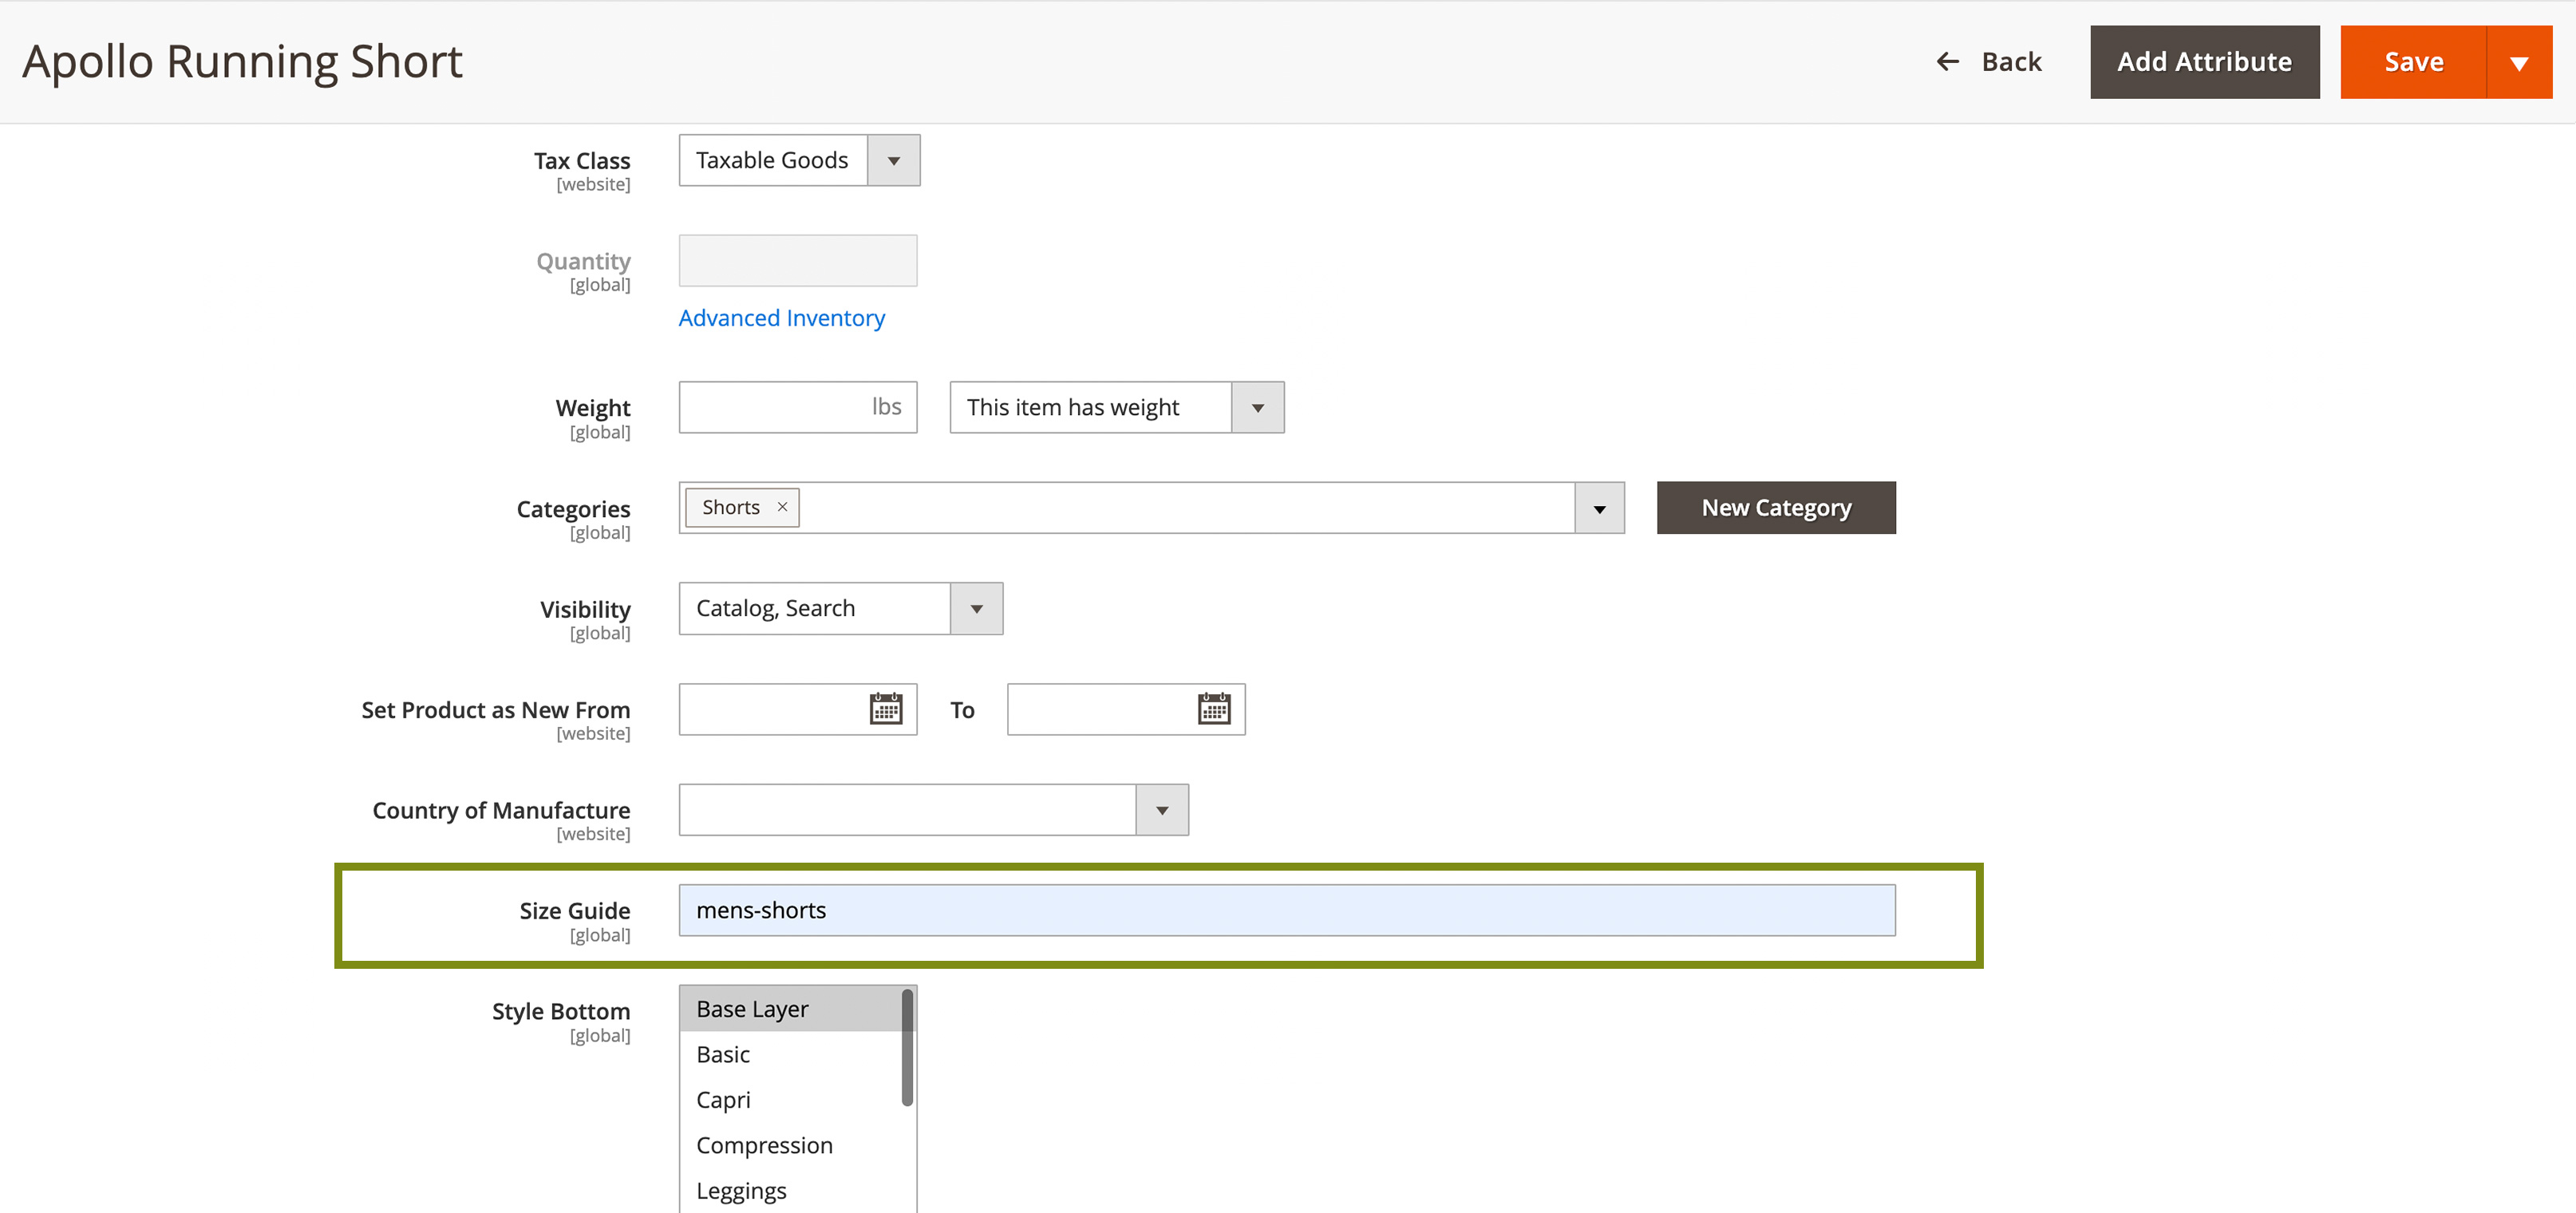The height and width of the screenshot is (1213, 2576).
Task: Open the Advanced Inventory link
Action: click(781, 318)
